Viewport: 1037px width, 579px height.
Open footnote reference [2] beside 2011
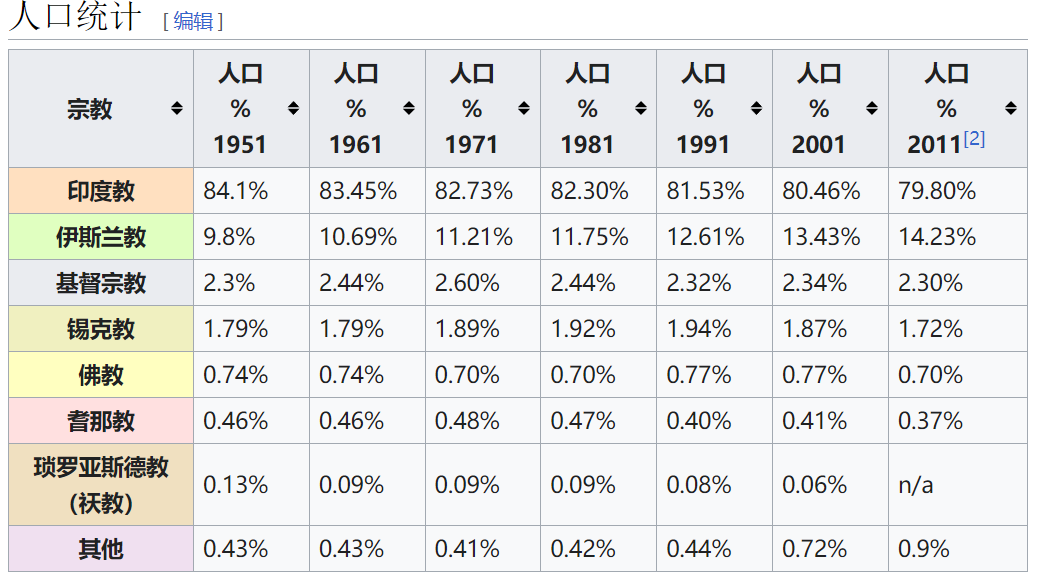click(973, 139)
